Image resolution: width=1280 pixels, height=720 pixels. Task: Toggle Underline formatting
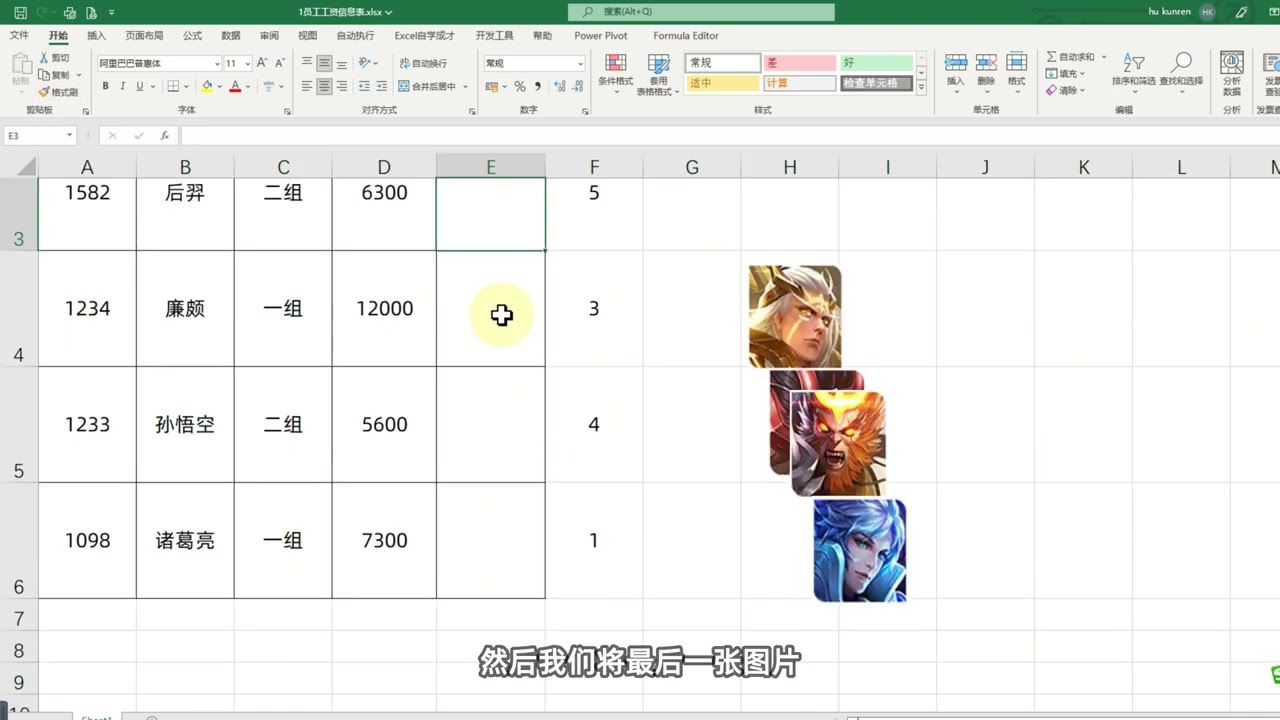click(141, 87)
